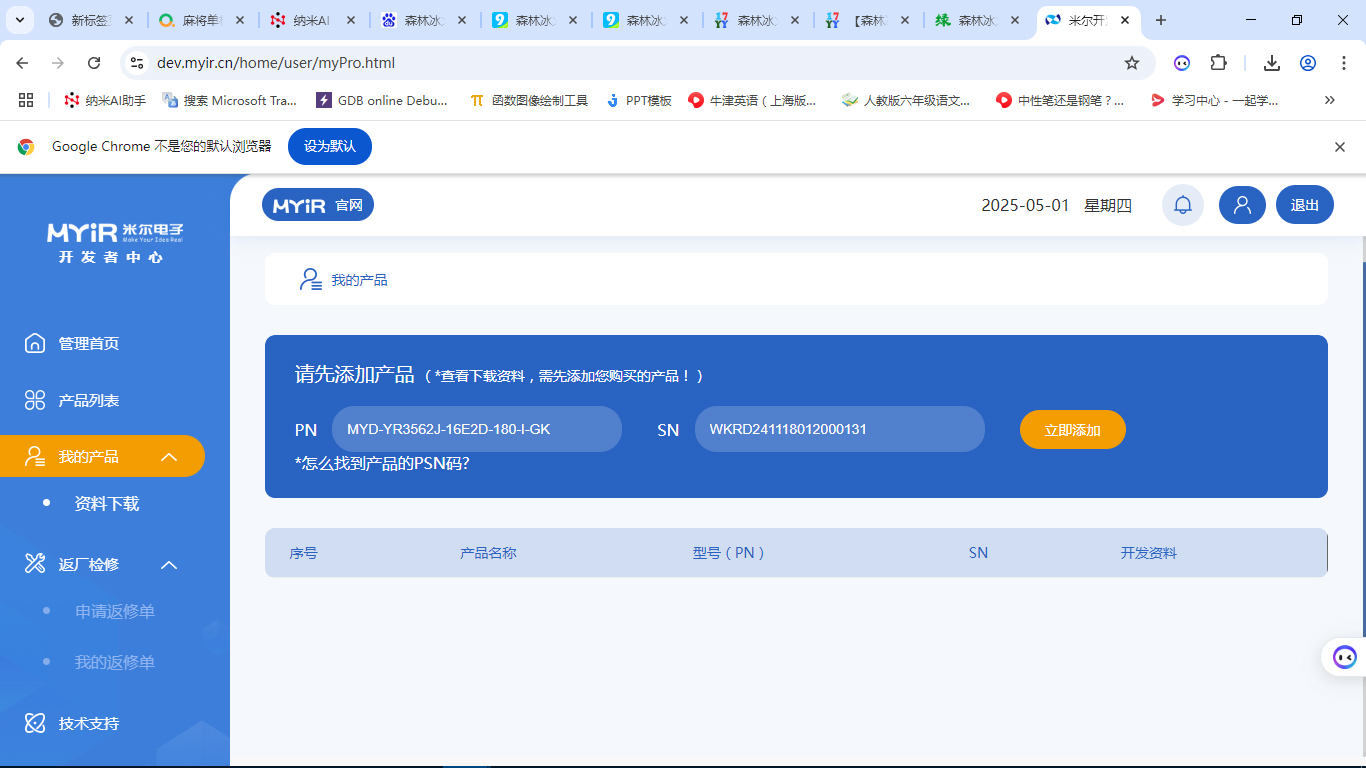Screen dimensions: 1366x768
Task: Click the MYiR 官网 button
Action: 318,205
